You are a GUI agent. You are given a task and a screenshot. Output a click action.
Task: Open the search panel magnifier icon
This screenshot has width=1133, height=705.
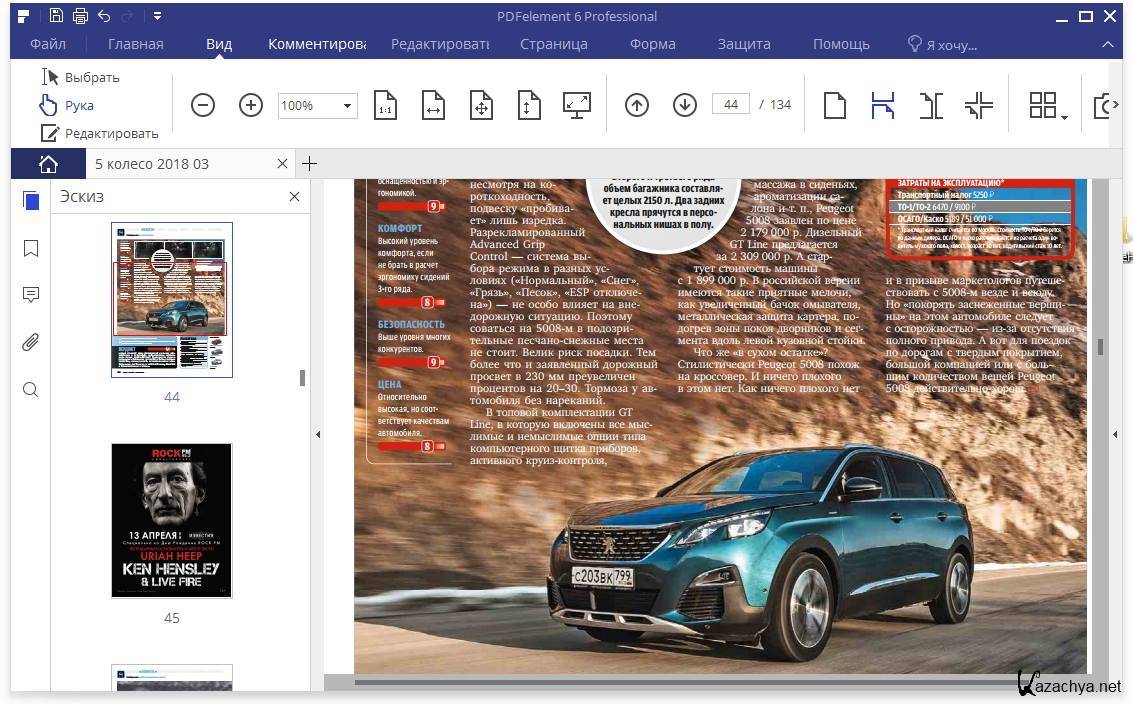(x=31, y=390)
